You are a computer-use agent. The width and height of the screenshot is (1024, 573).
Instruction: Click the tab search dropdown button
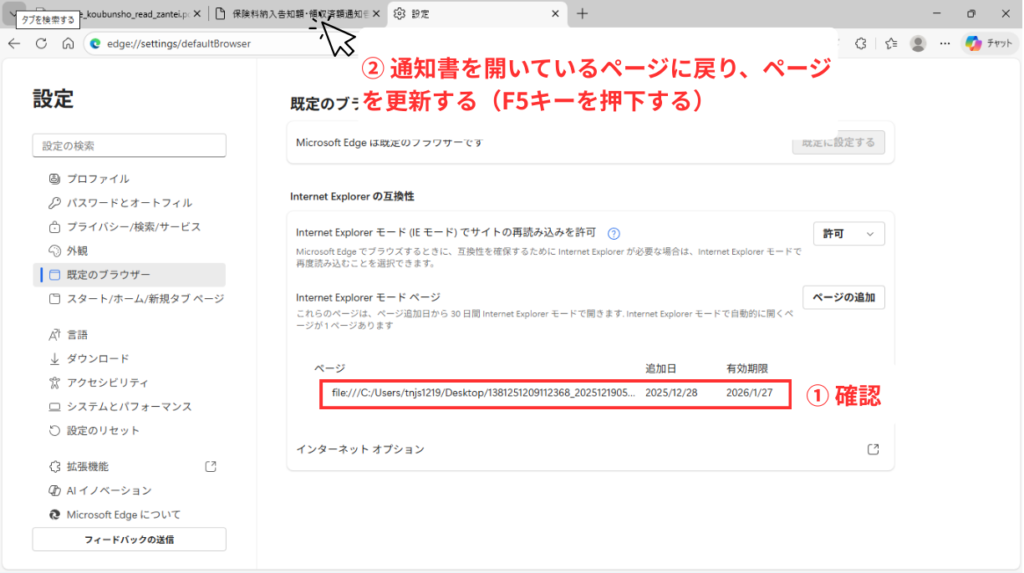coord(13,14)
